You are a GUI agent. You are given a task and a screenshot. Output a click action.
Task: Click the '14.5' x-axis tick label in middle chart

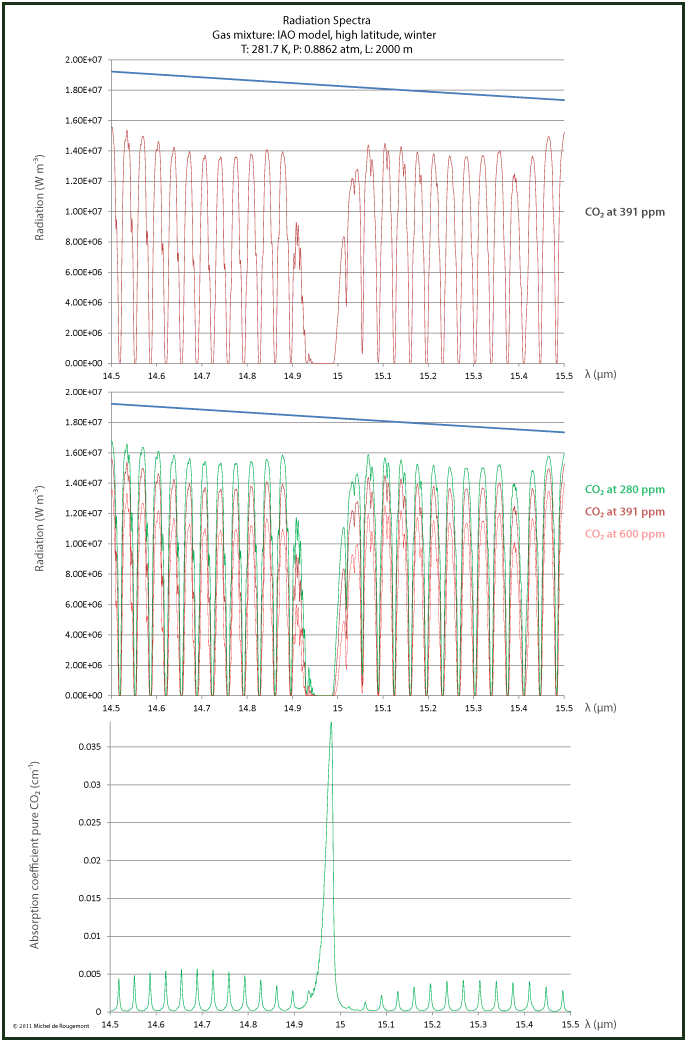(111, 707)
